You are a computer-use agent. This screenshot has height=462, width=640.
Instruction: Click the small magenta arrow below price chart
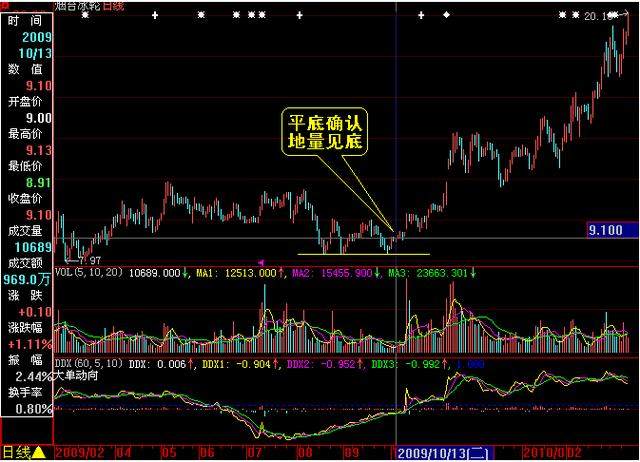(x=262, y=262)
